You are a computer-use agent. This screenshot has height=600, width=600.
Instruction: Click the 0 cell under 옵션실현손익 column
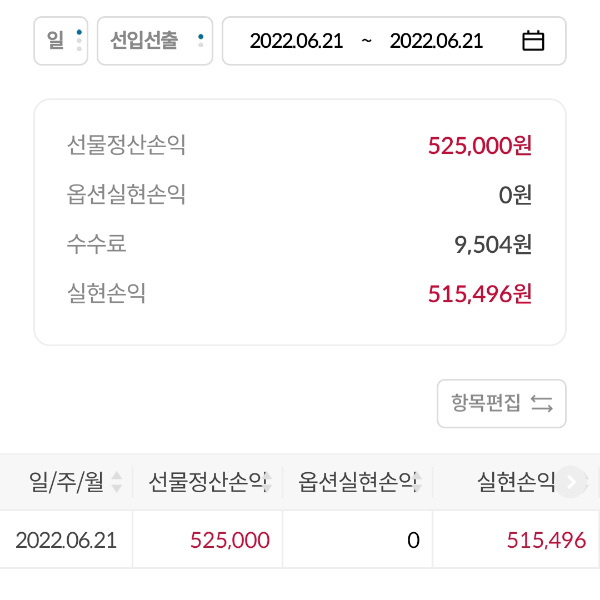pos(412,541)
